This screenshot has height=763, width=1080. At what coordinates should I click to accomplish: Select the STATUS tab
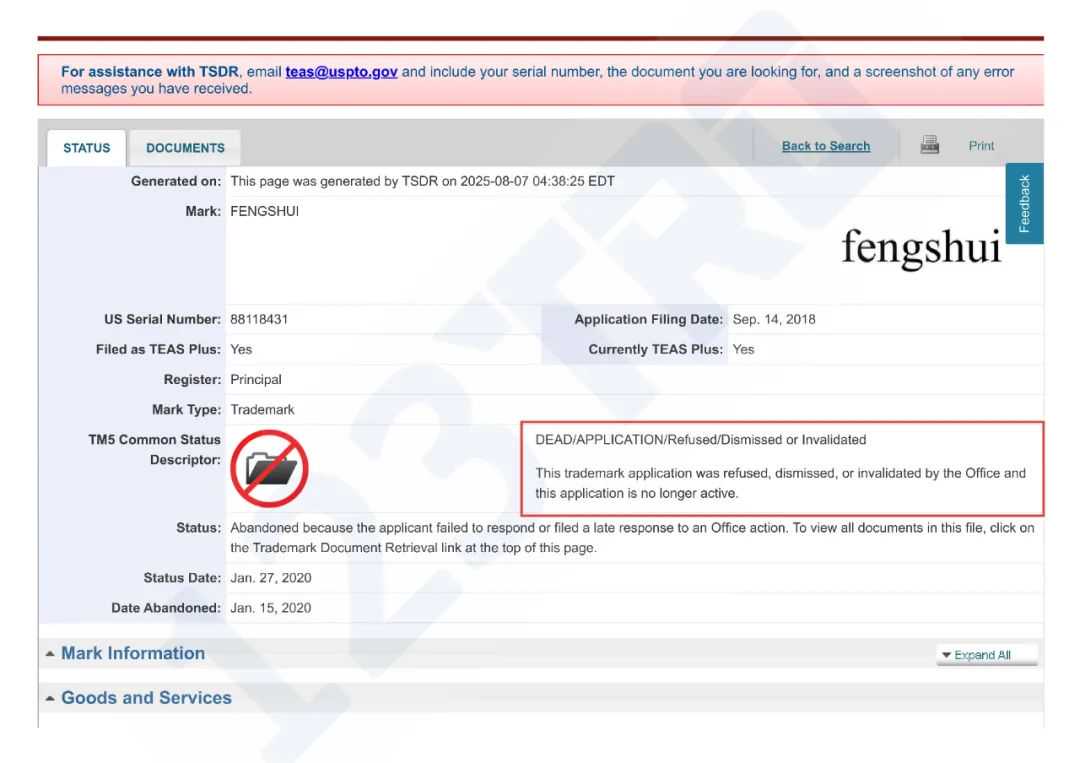[87, 148]
